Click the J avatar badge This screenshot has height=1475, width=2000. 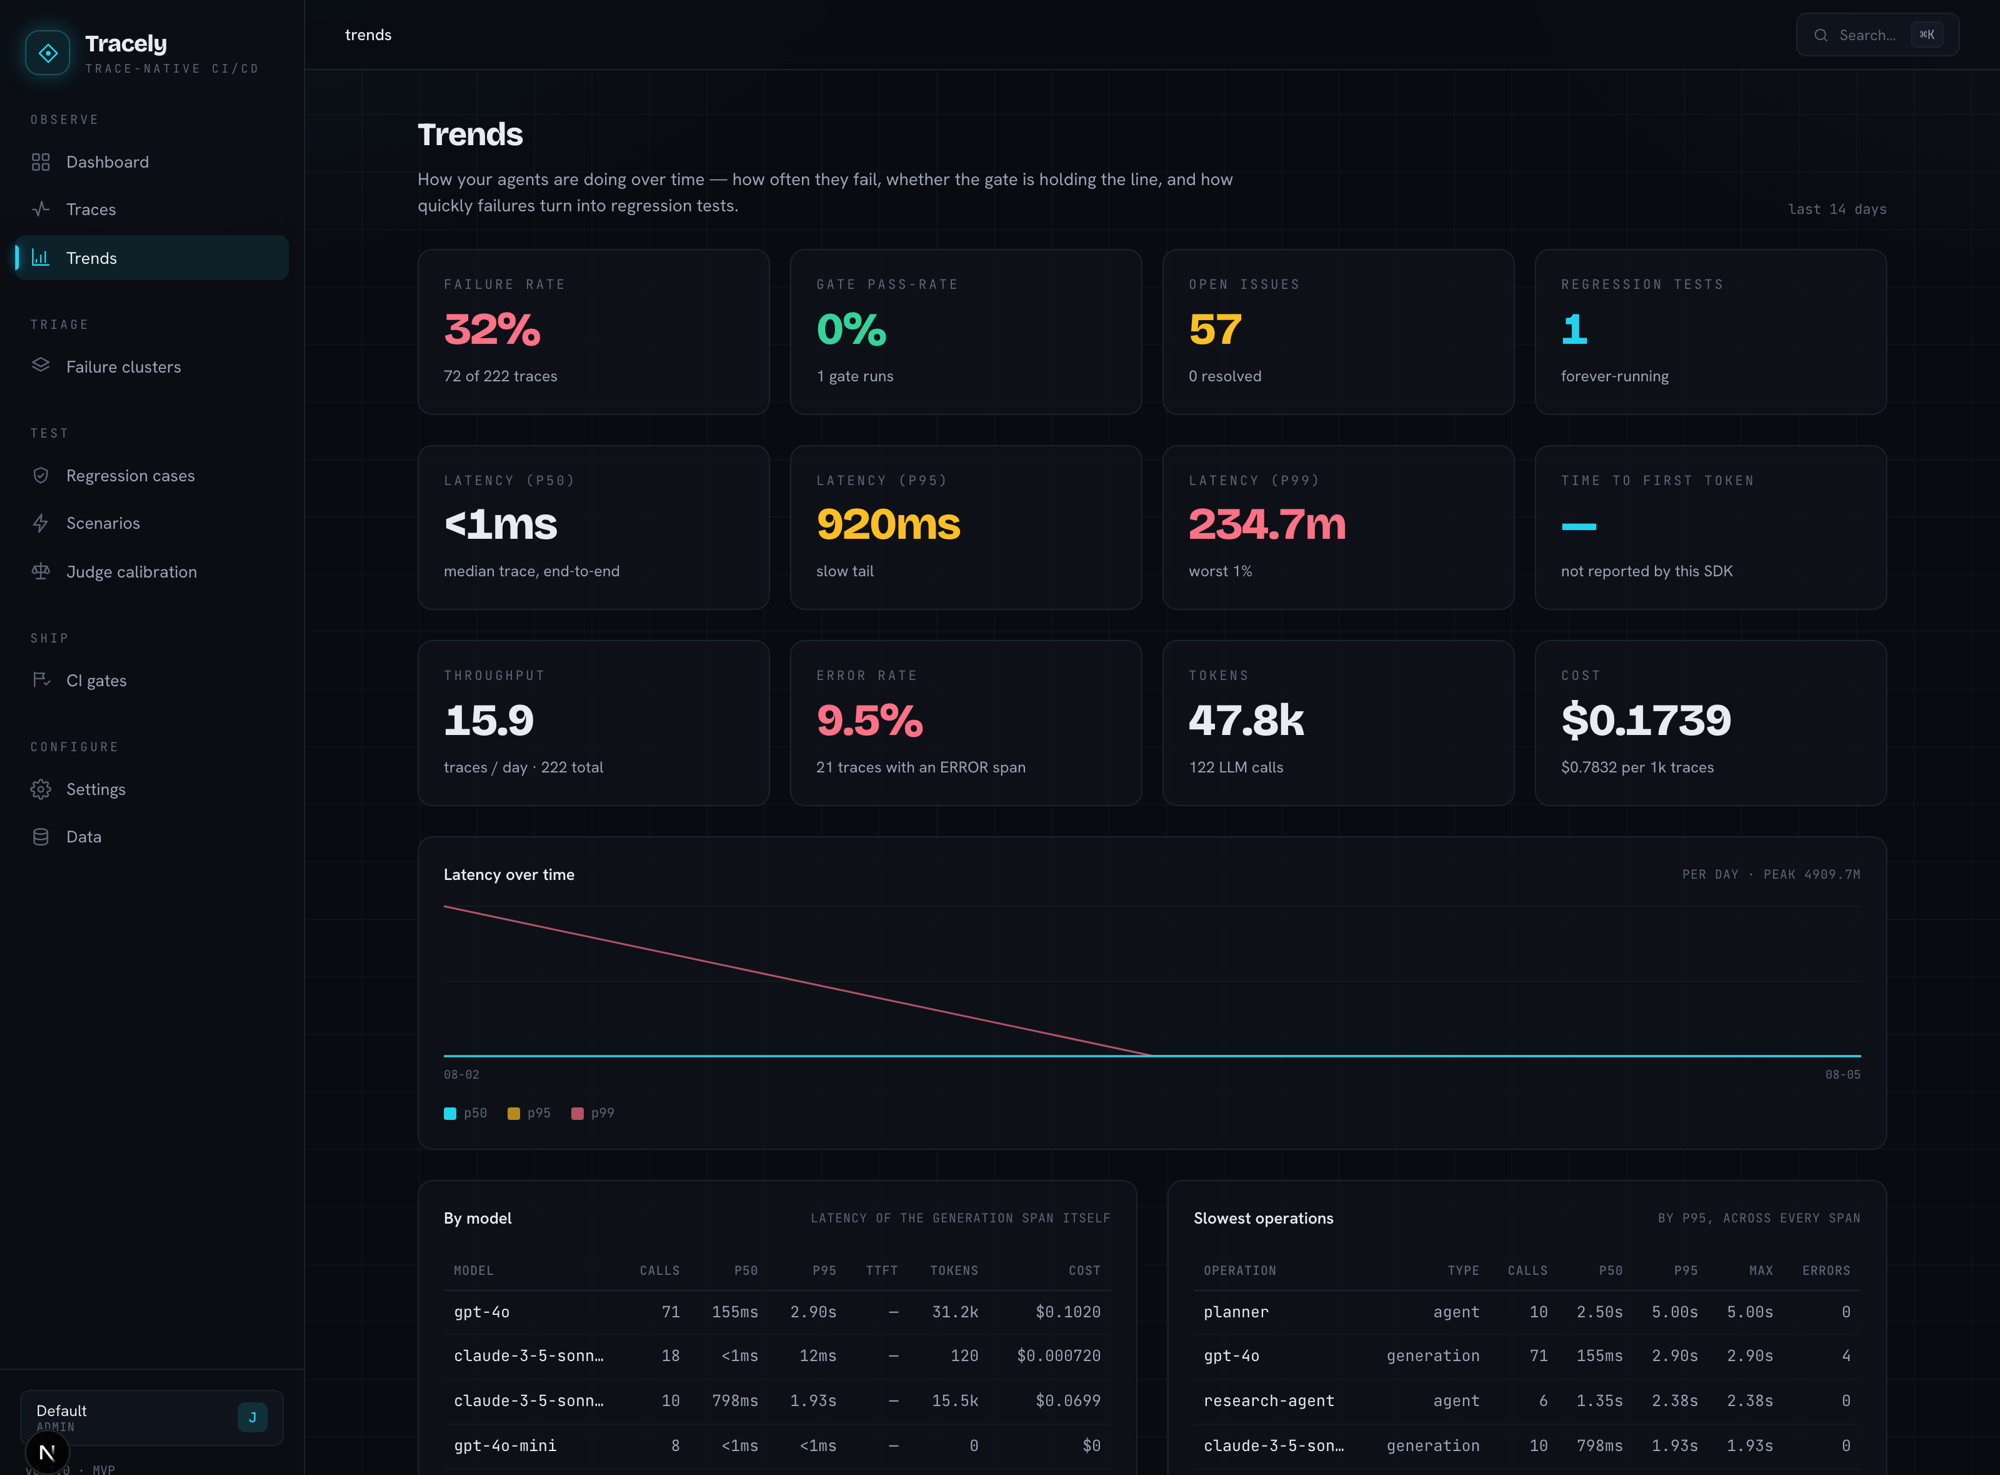tap(252, 1417)
